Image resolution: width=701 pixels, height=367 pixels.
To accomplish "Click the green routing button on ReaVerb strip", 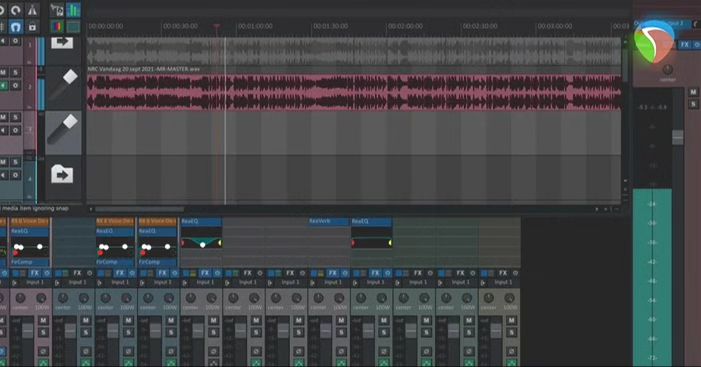I will click(x=341, y=363).
